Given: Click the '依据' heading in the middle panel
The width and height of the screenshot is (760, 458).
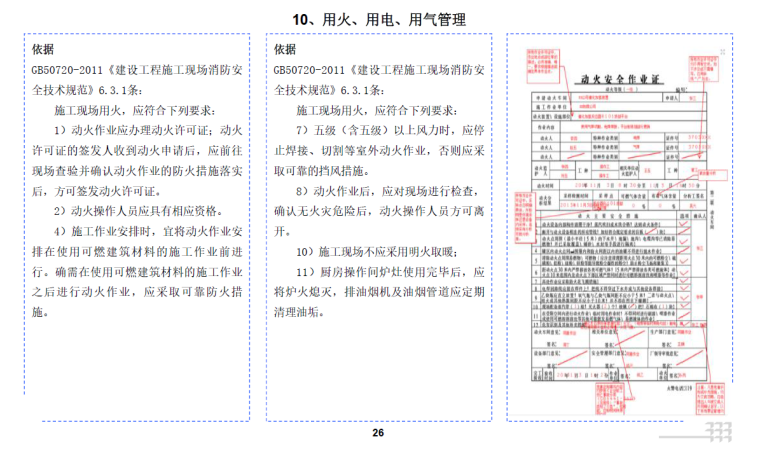Looking at the screenshot, I should point(285,49).
